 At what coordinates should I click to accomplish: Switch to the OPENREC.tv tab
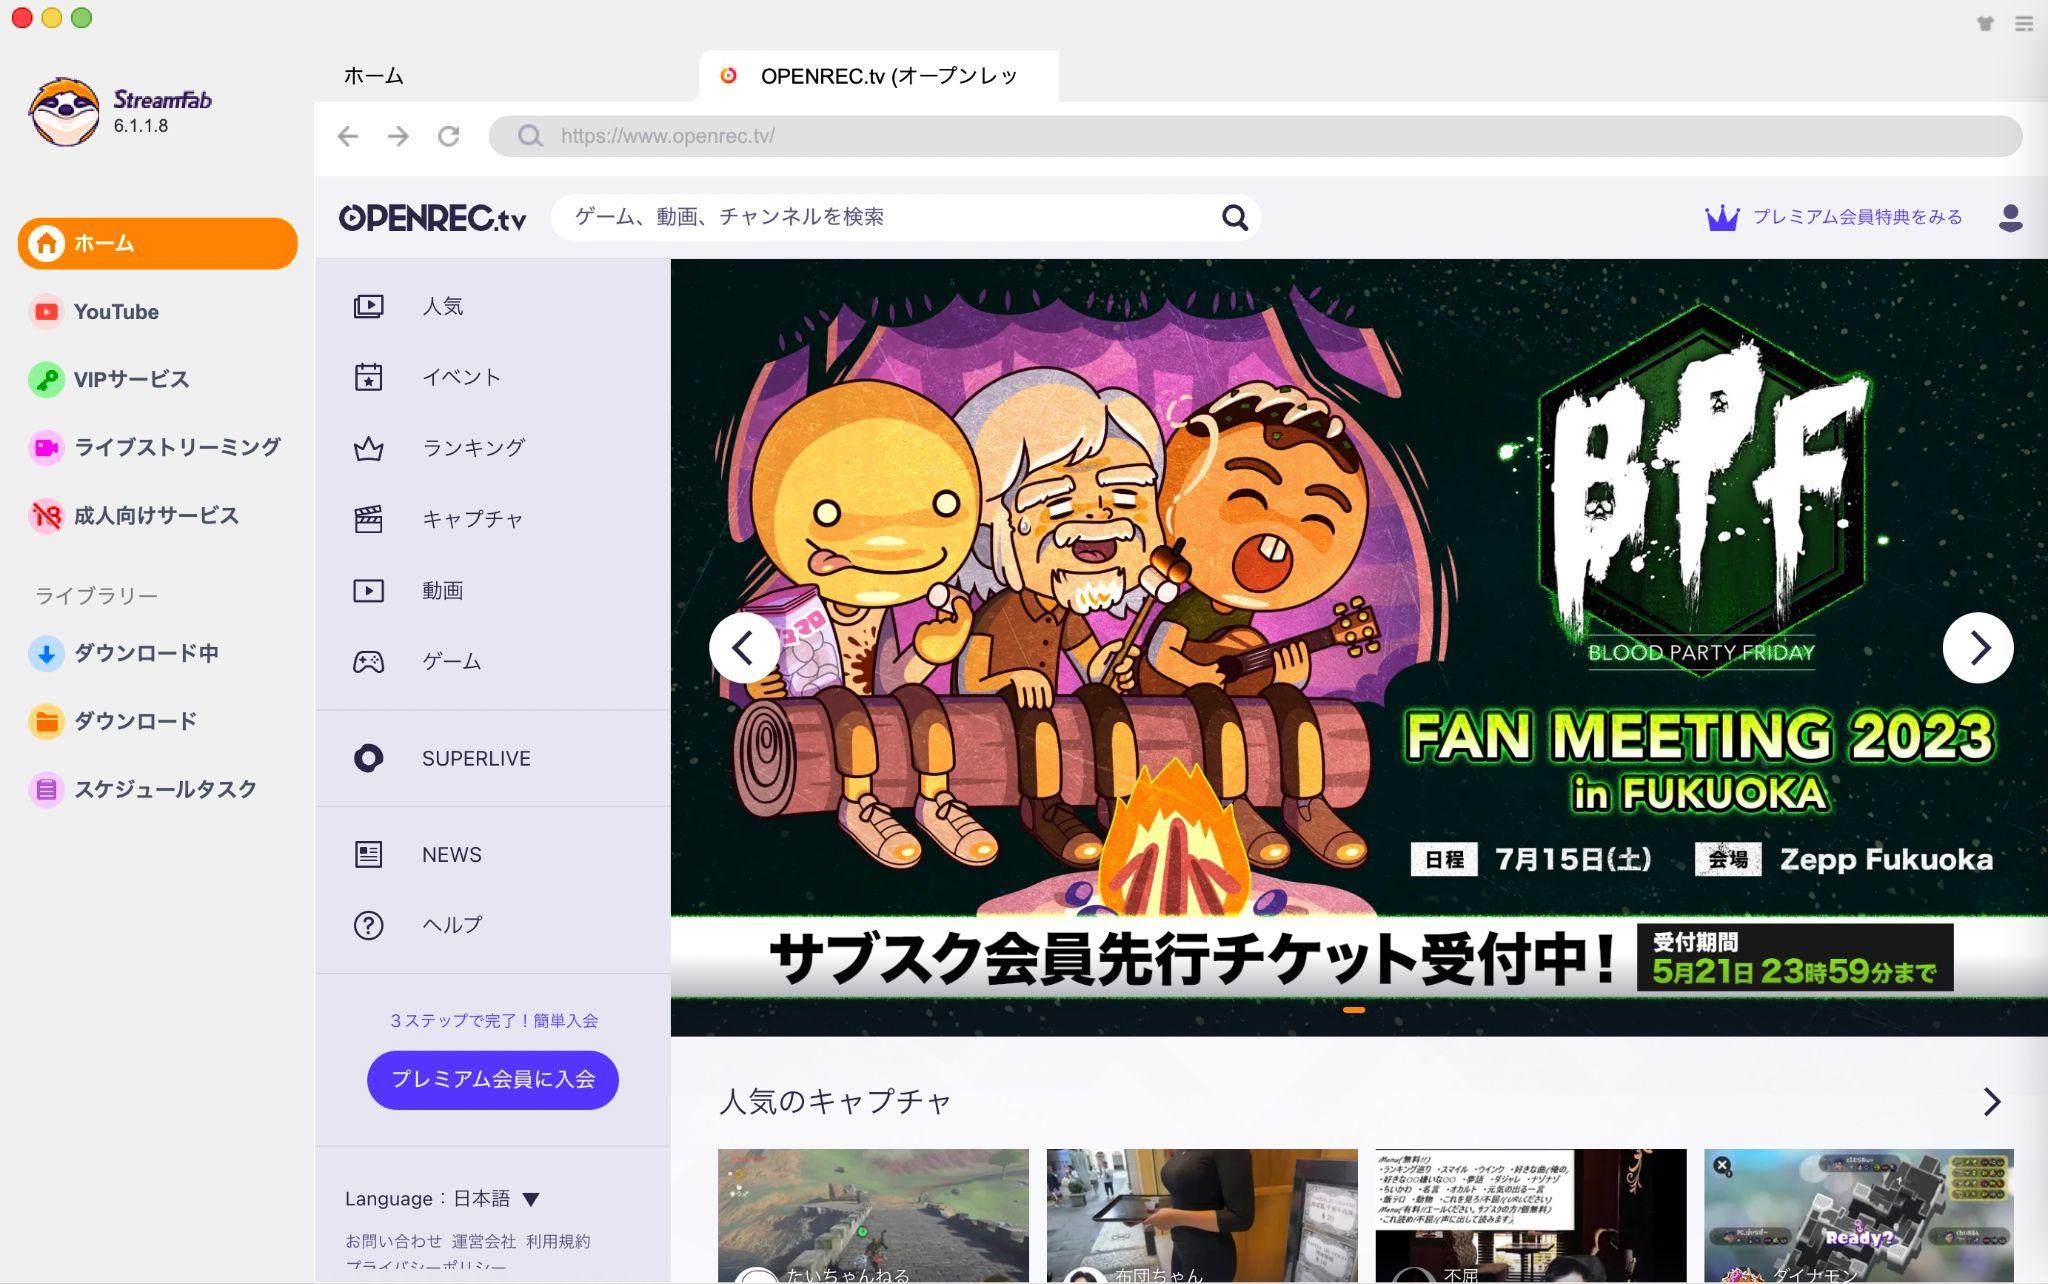(878, 76)
